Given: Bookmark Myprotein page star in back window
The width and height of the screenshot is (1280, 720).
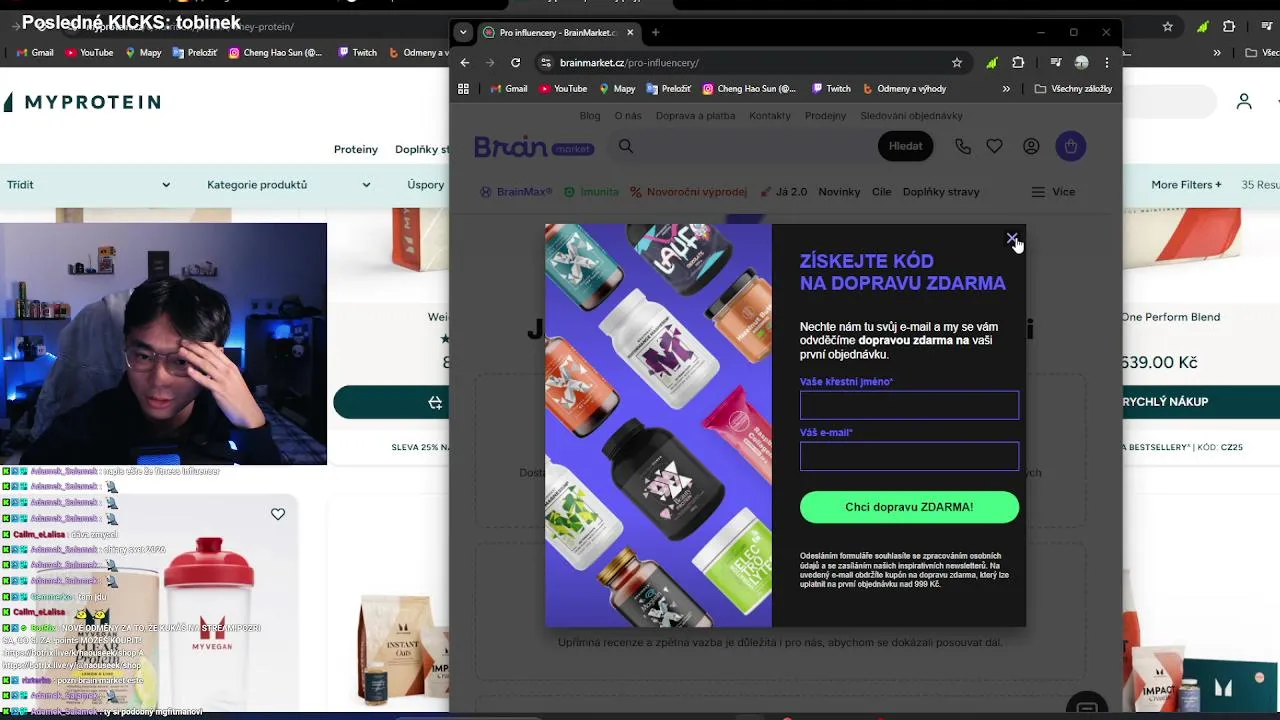Looking at the screenshot, I should pos(1167,27).
